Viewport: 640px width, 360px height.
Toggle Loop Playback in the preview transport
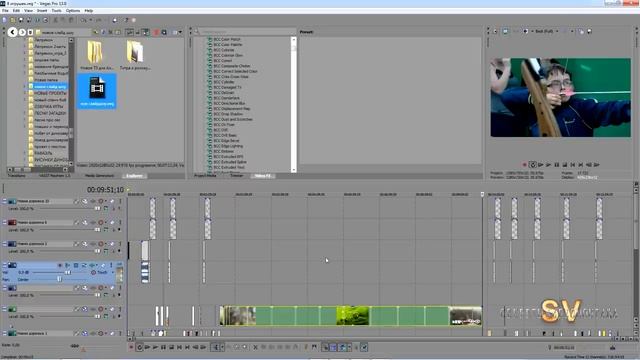[533, 165]
